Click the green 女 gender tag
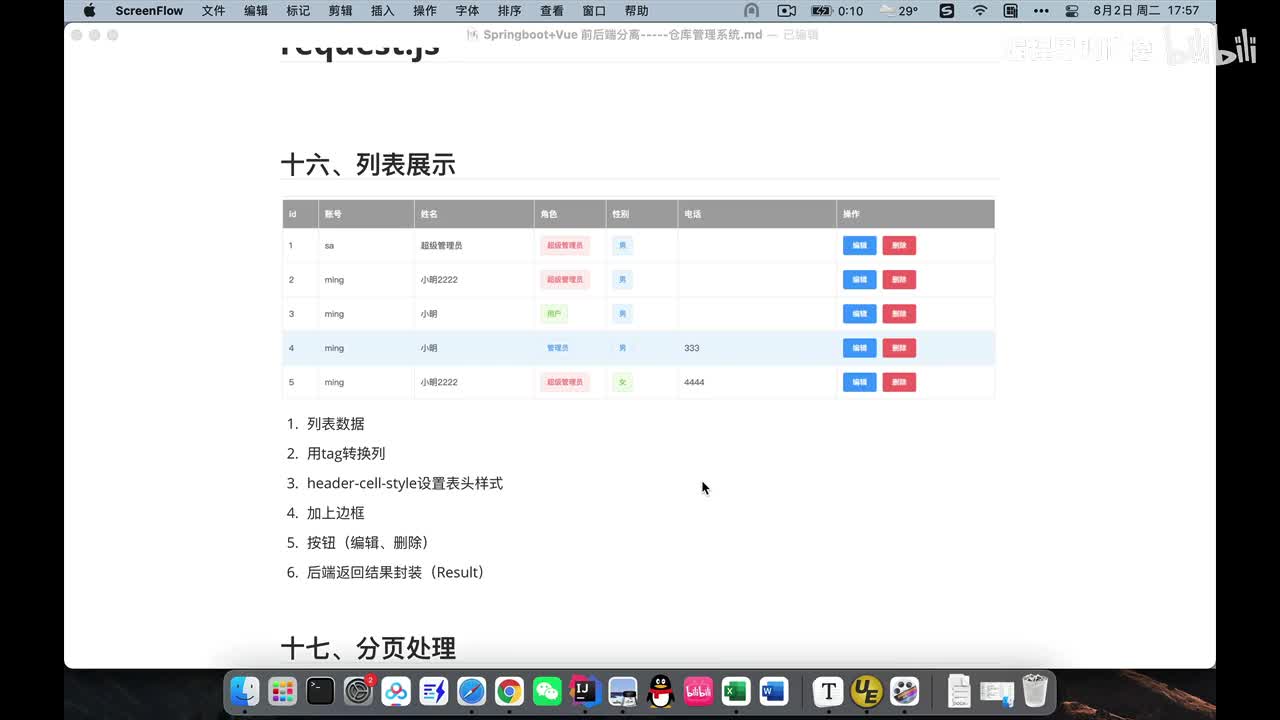This screenshot has height=720, width=1280. (x=622, y=382)
